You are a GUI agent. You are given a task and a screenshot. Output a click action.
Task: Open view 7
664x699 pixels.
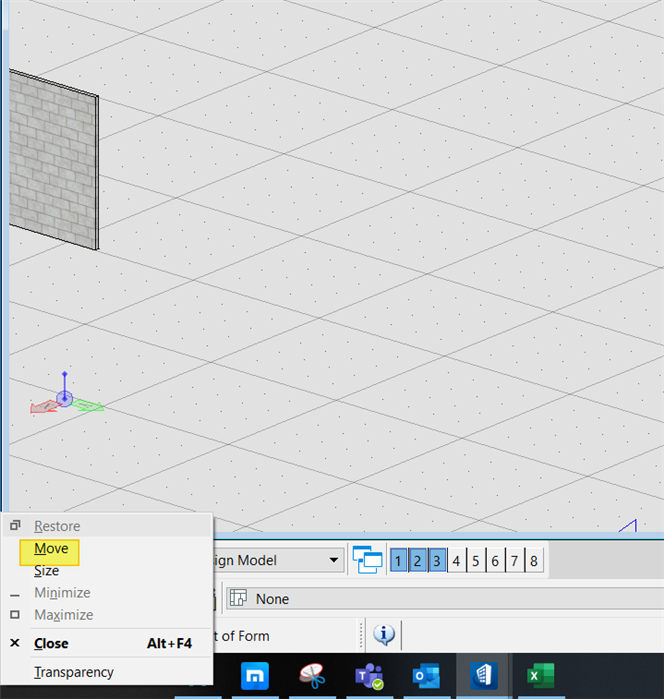[514, 560]
